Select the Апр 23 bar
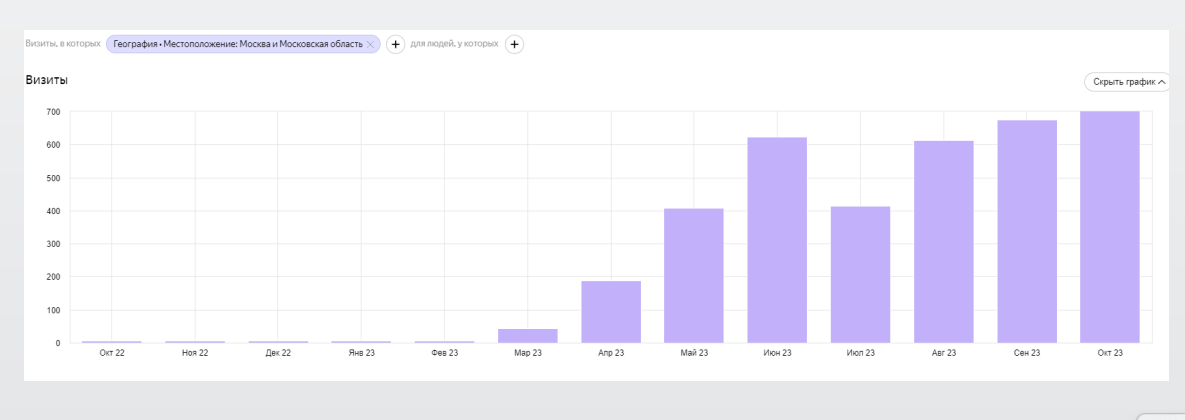The width and height of the screenshot is (1185, 420). click(x=611, y=312)
